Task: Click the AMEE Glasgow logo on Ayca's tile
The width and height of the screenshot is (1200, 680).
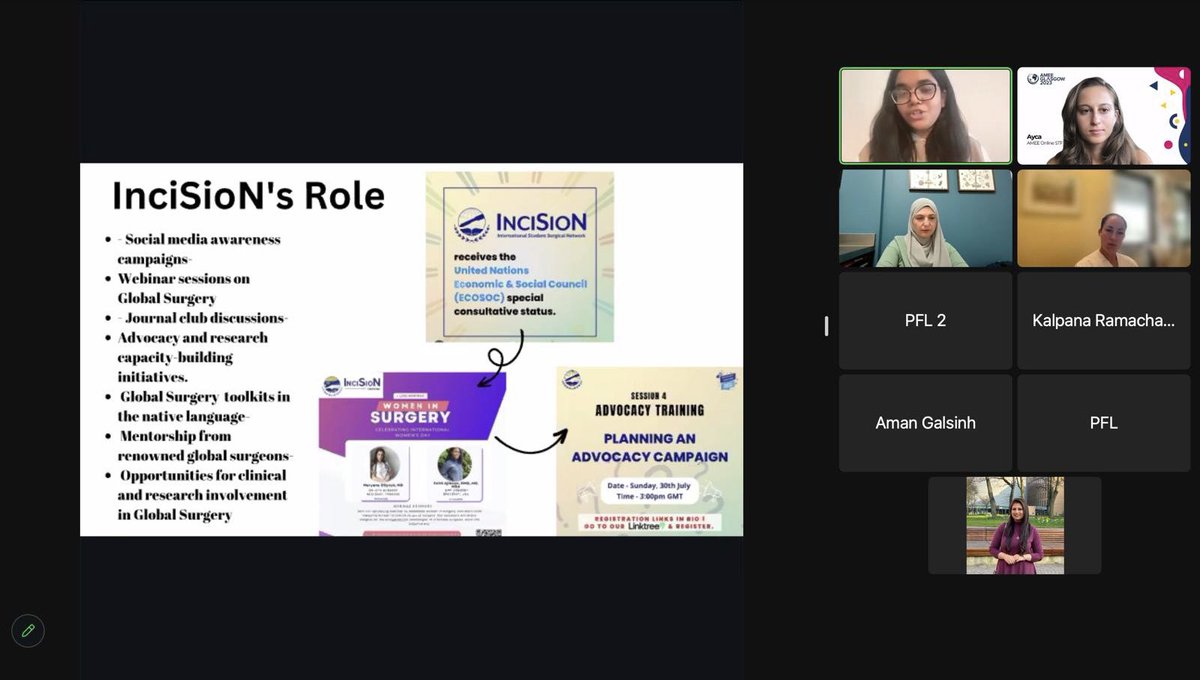Action: click(x=1046, y=80)
